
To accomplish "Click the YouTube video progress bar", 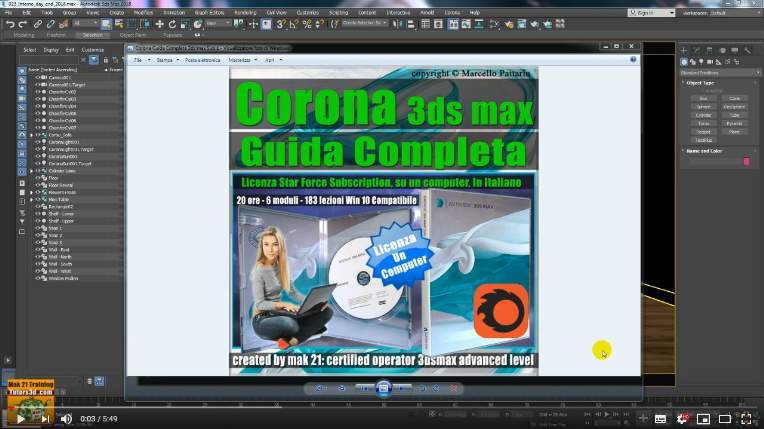I will [382, 407].
